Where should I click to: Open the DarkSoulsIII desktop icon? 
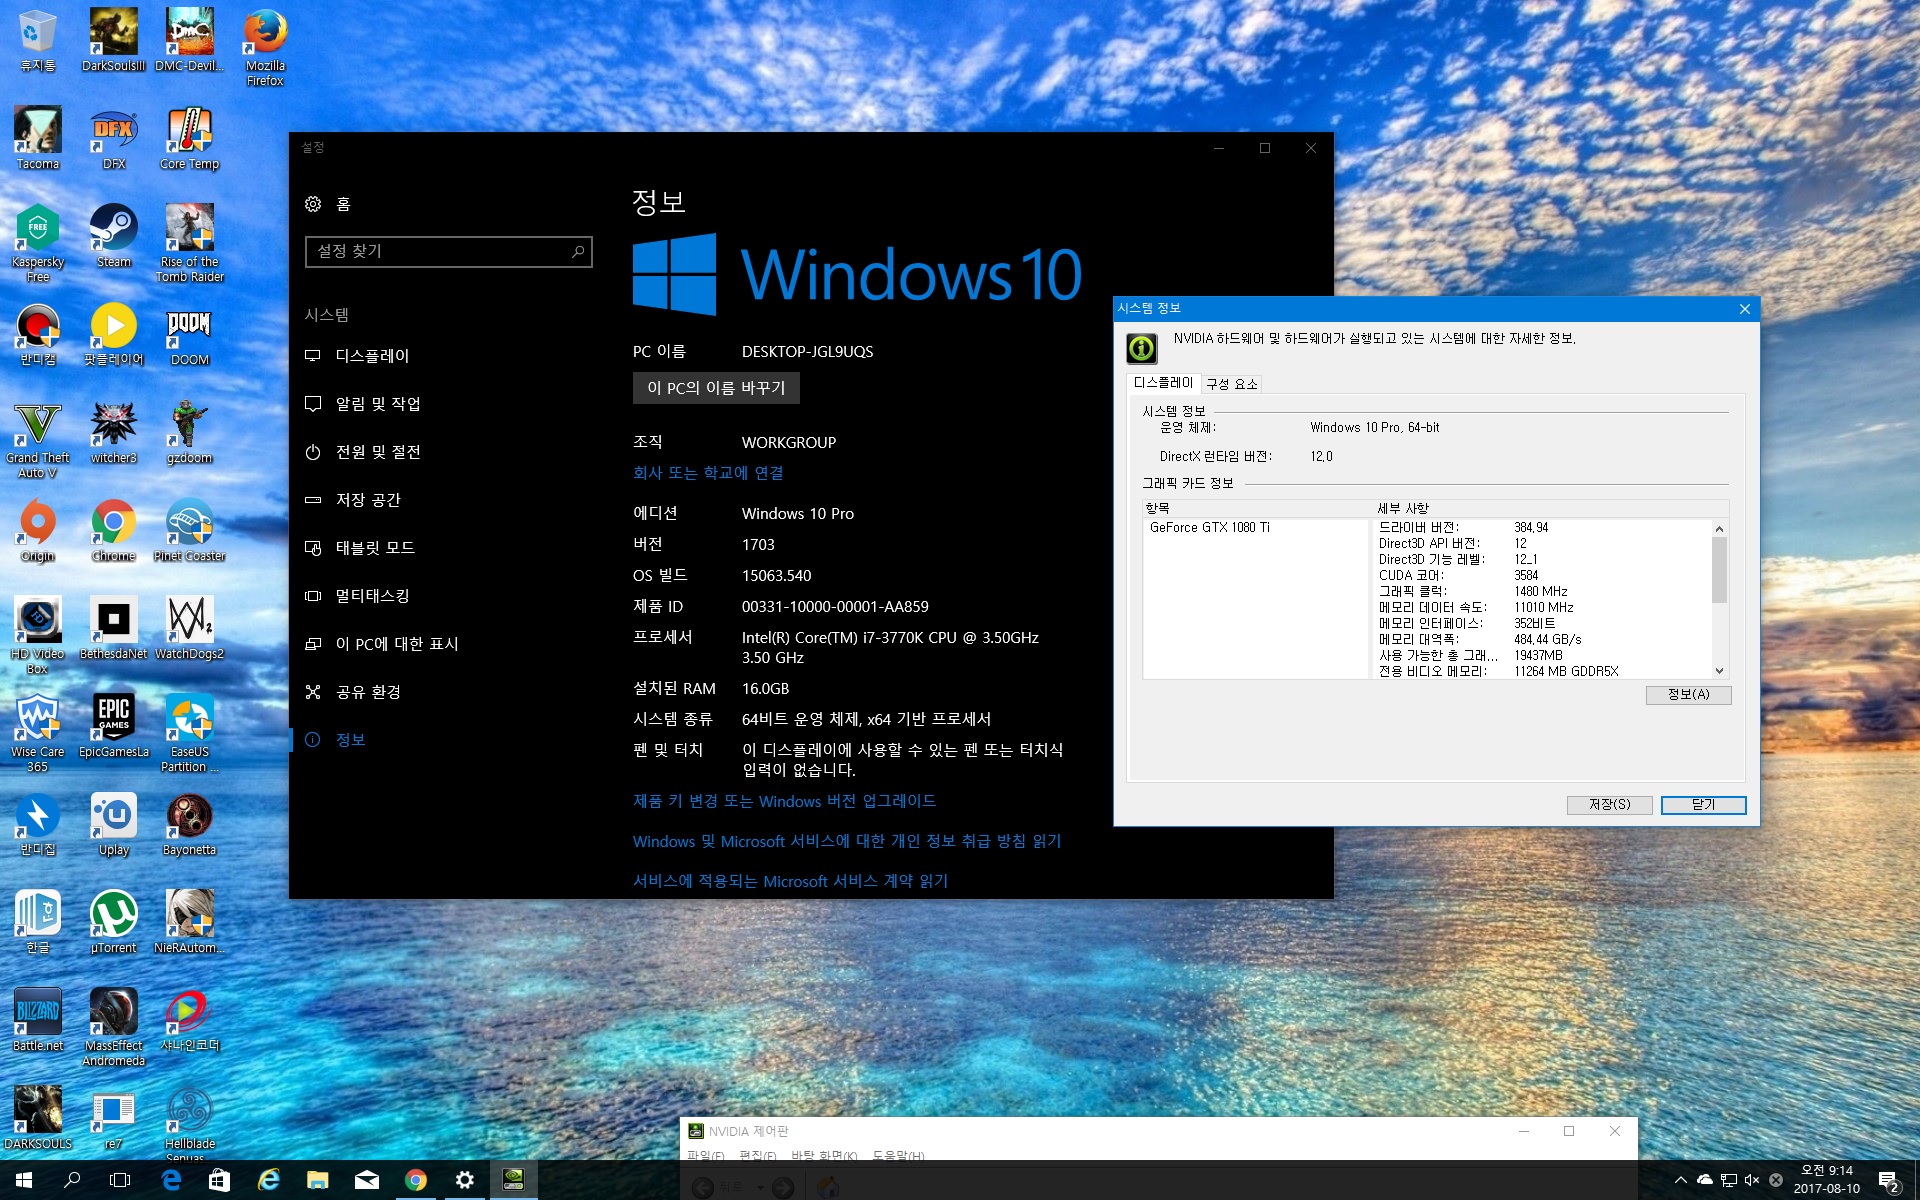click(113, 40)
